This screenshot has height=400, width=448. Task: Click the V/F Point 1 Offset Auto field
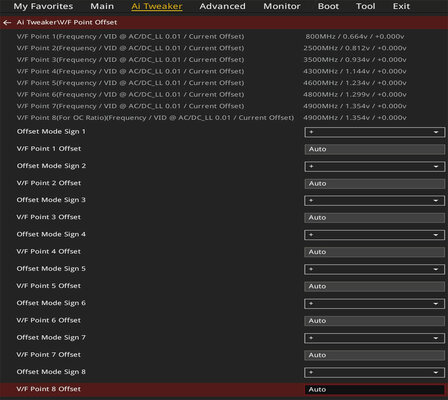(x=374, y=149)
